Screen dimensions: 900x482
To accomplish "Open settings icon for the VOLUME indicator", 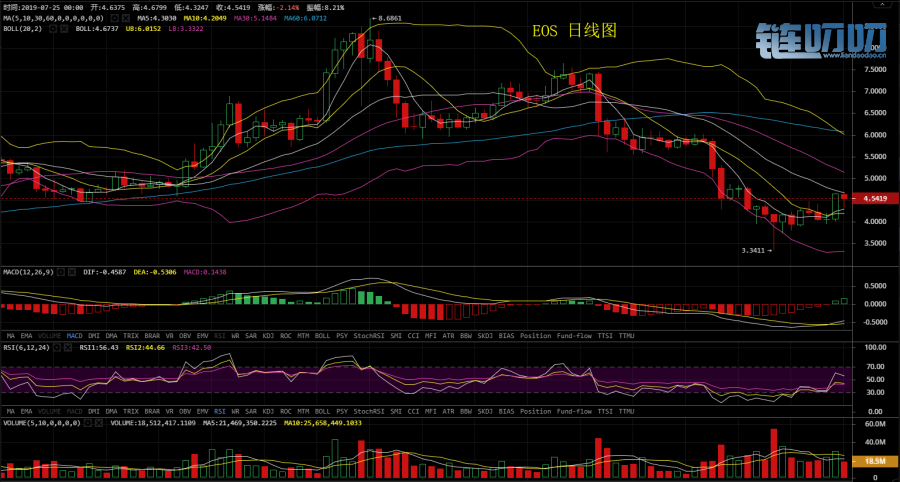I will click(86, 423).
